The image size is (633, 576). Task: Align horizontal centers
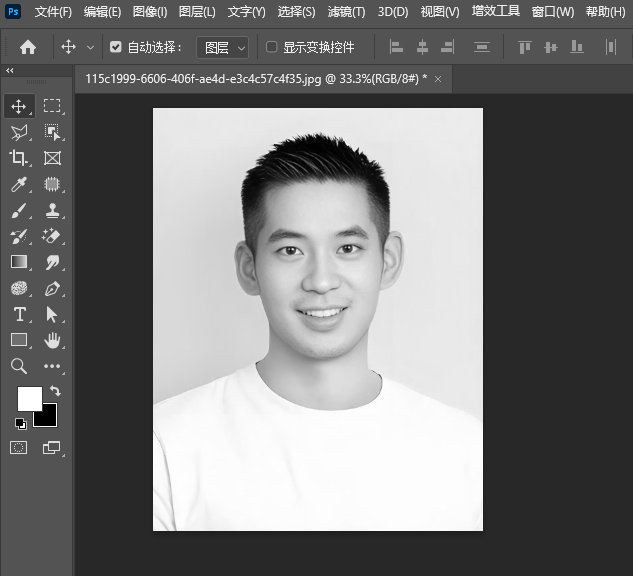click(x=422, y=47)
